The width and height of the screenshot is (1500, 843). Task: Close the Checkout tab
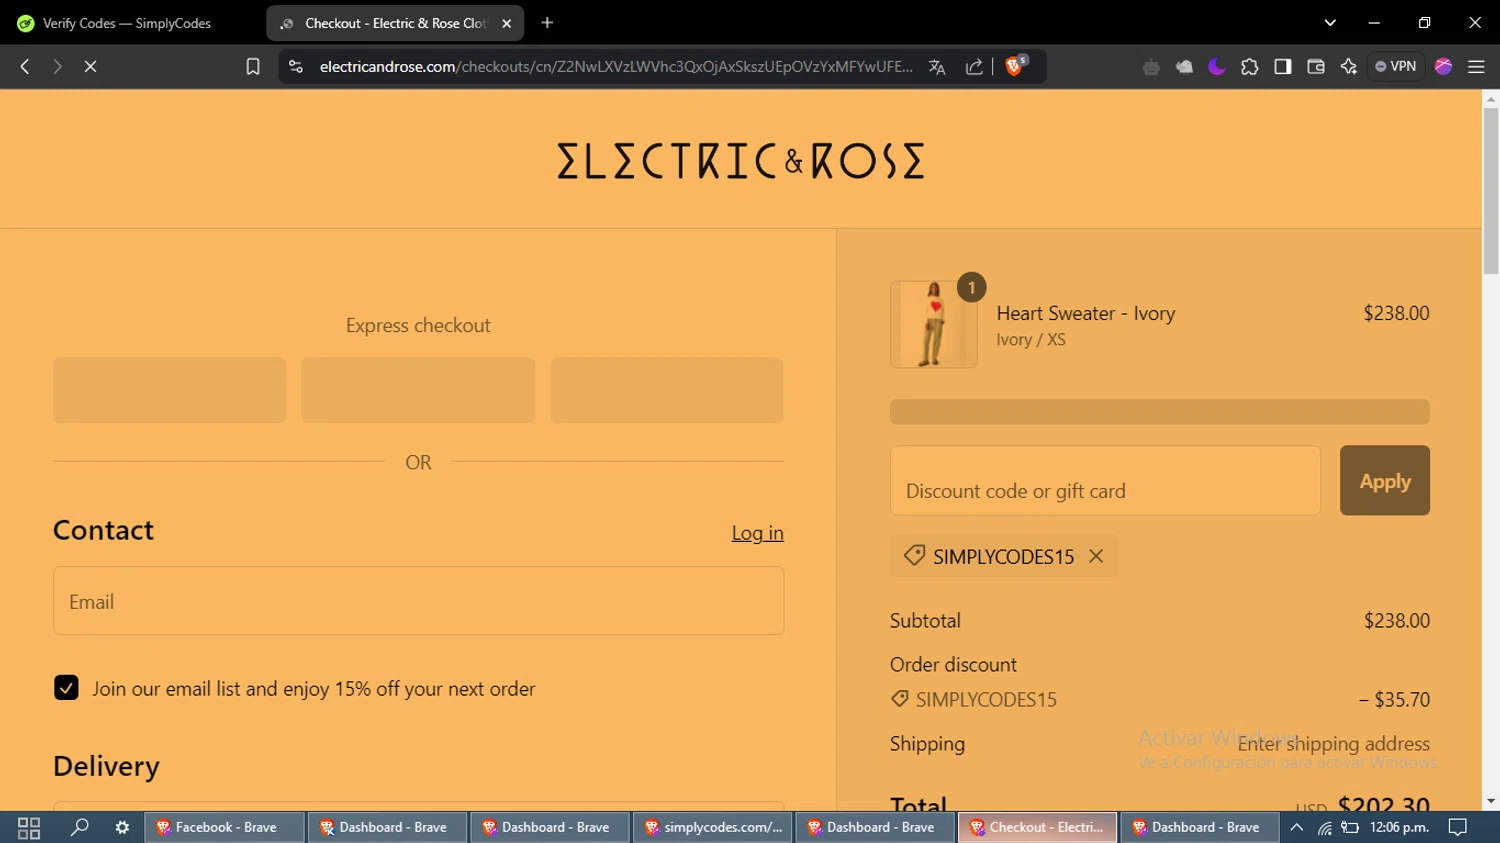click(x=507, y=23)
